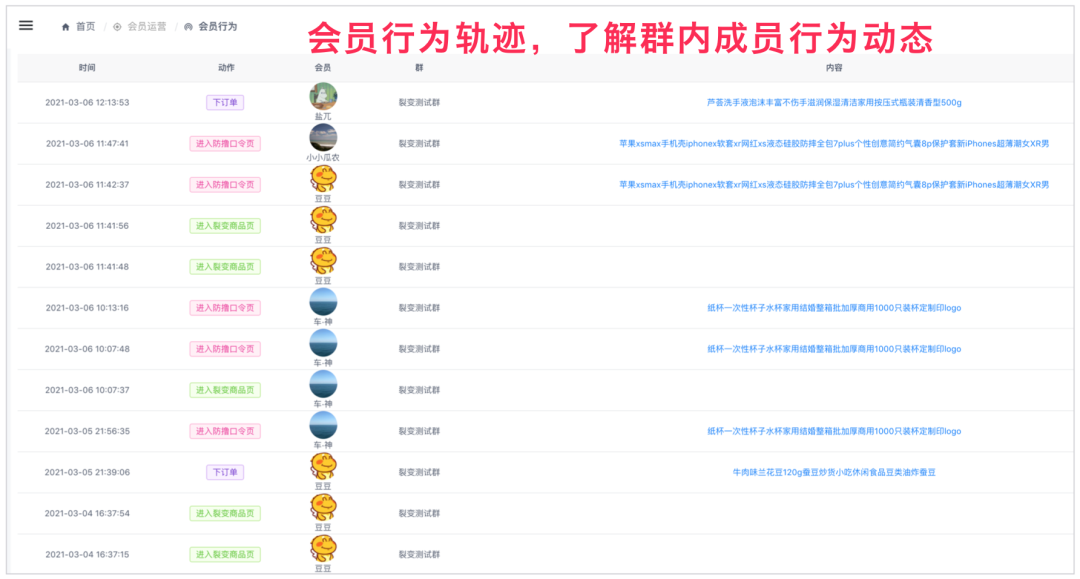Click 裂变测试群 in 11:41:56 row
Image resolution: width=1080 pixels, height=579 pixels.
419,226
